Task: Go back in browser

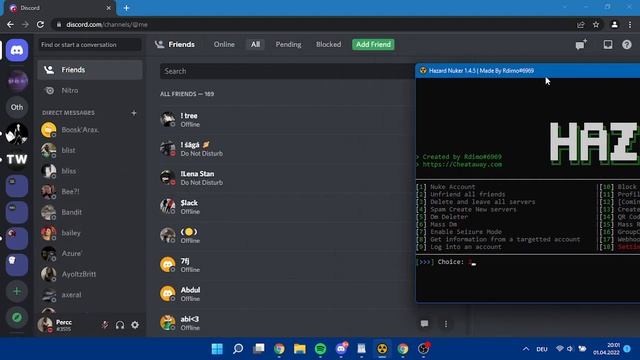Action: 10,24
